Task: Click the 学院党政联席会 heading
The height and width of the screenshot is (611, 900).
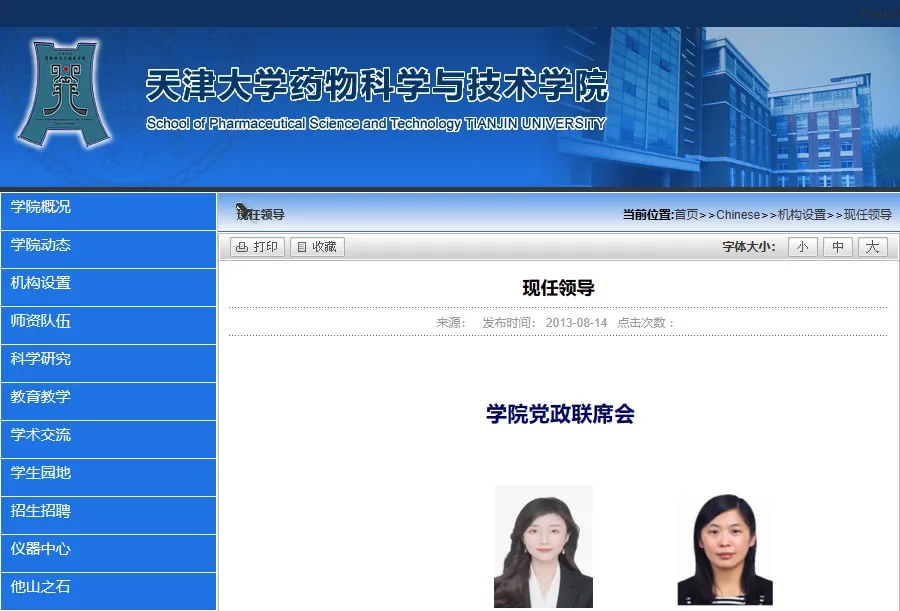Action: click(560, 414)
